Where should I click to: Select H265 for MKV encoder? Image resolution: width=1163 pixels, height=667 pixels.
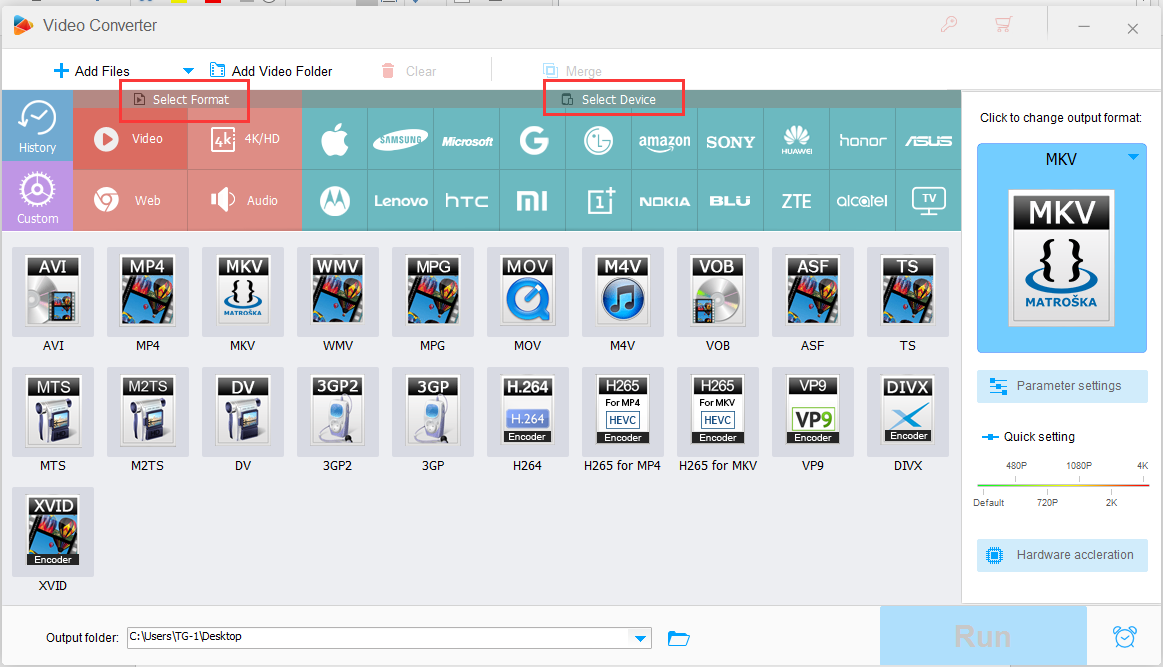717,412
